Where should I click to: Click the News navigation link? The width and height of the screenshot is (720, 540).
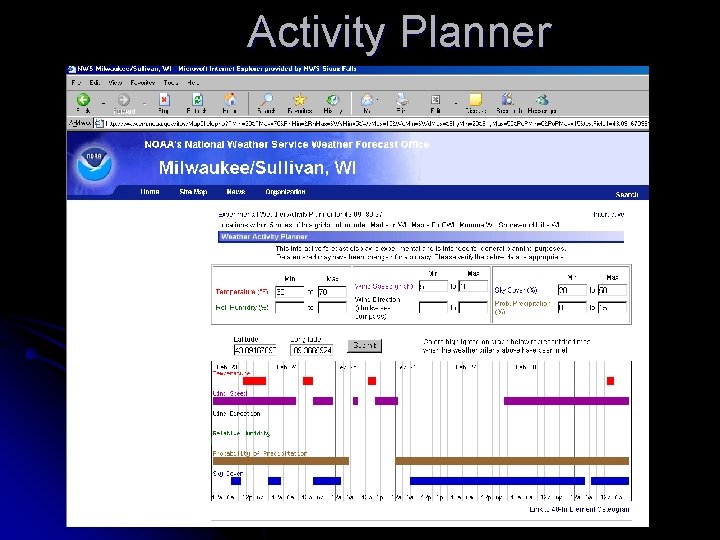pyautogui.click(x=236, y=192)
